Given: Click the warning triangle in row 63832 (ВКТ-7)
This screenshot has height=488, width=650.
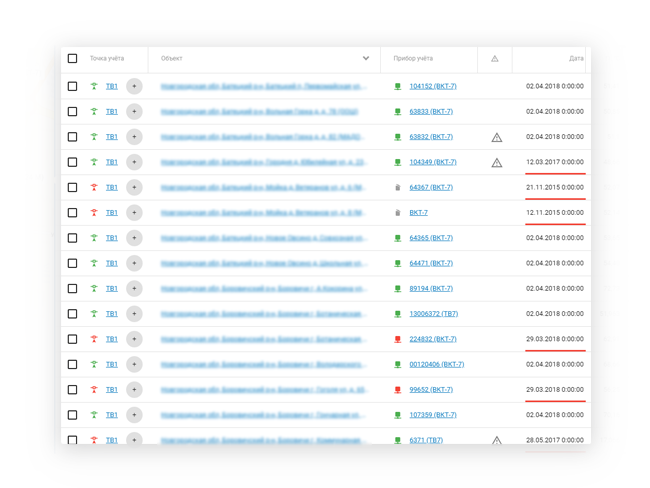Looking at the screenshot, I should [x=497, y=137].
